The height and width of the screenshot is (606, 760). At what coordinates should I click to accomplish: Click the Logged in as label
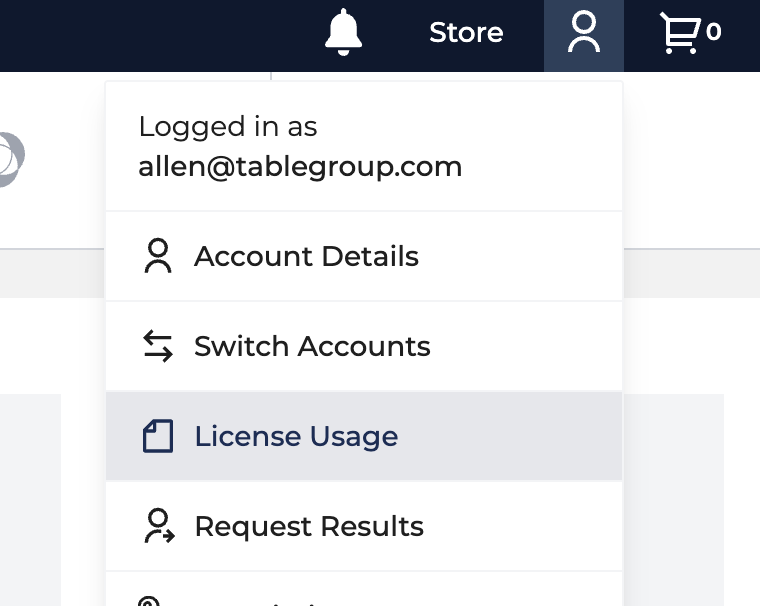click(x=228, y=127)
